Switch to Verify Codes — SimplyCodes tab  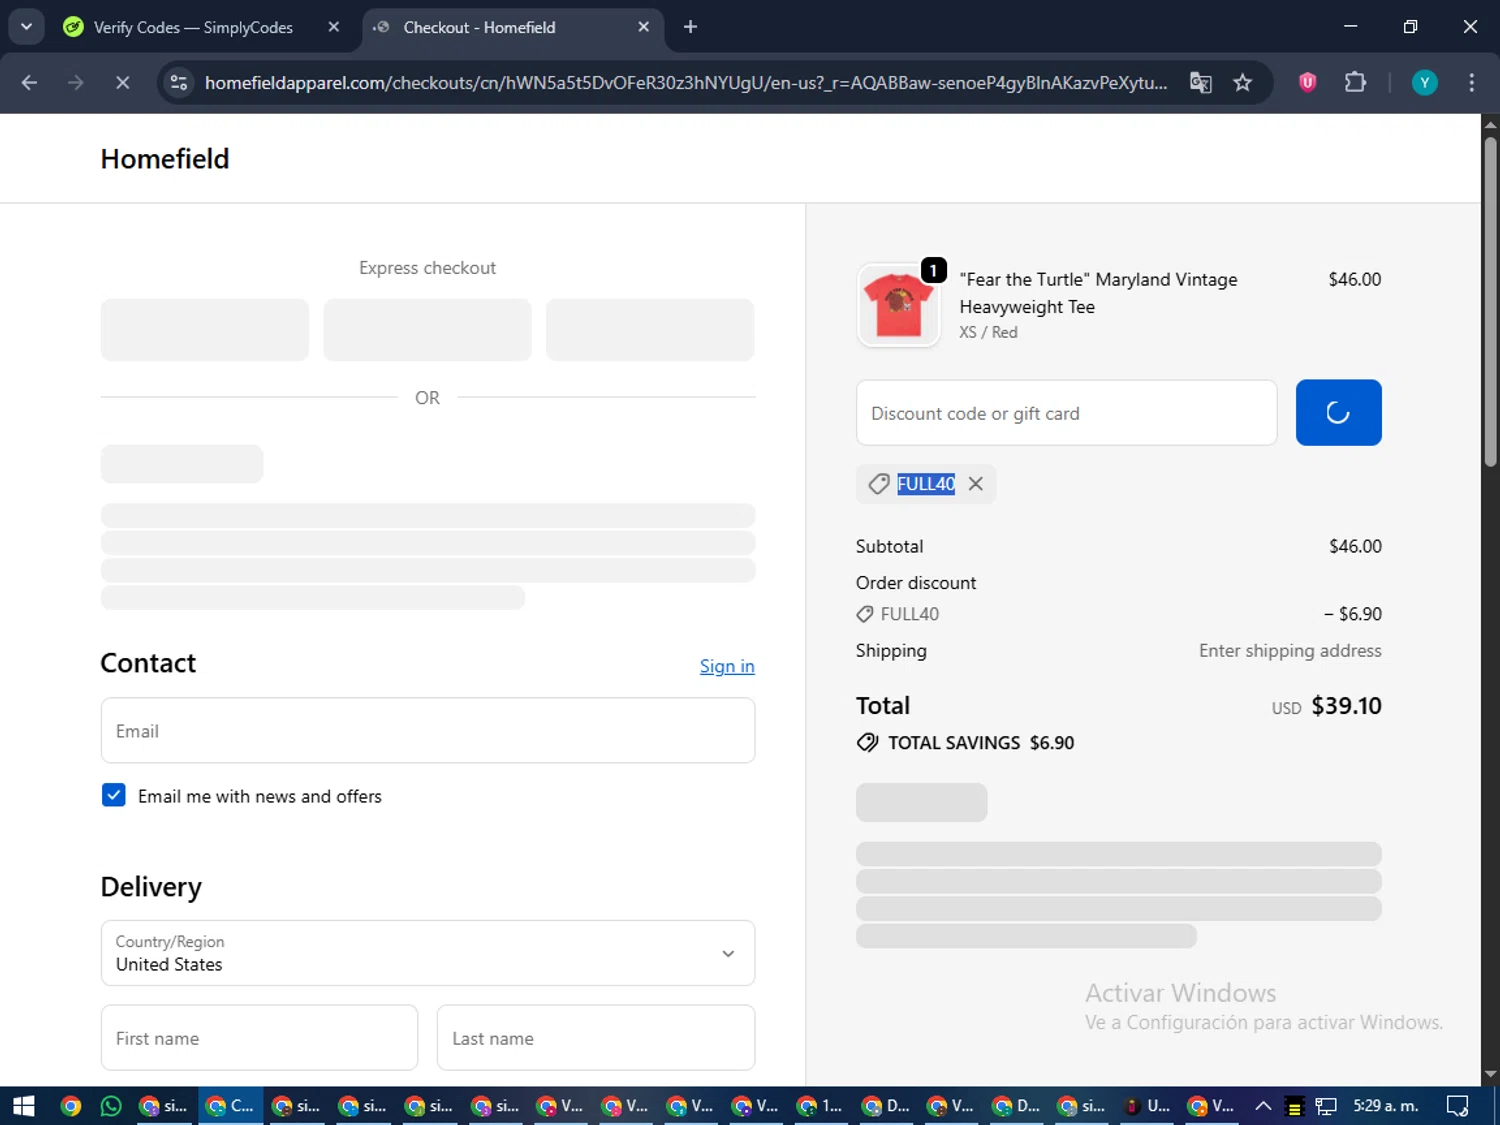(x=193, y=27)
